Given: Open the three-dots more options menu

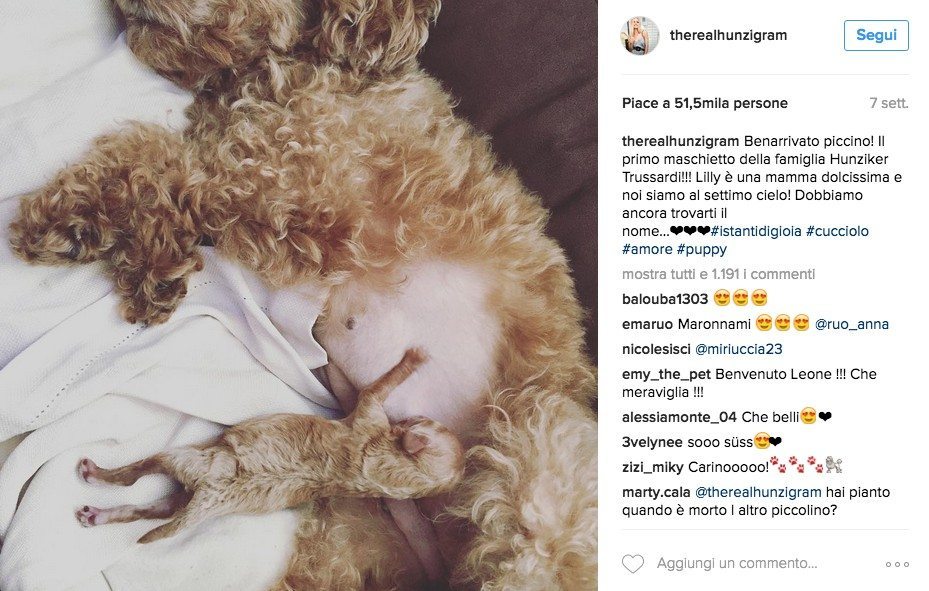Looking at the screenshot, I should tap(897, 564).
